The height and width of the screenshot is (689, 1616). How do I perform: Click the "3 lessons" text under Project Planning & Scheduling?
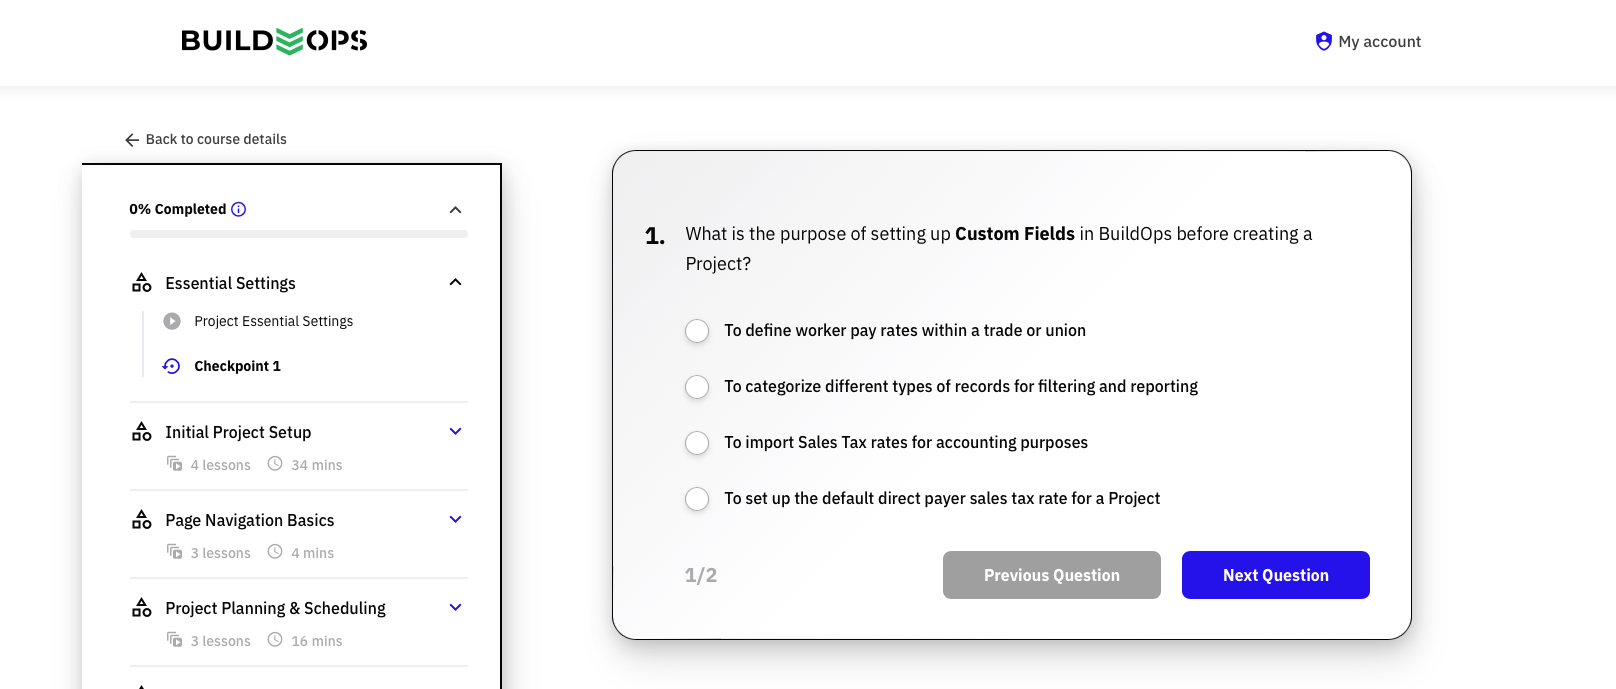221,641
